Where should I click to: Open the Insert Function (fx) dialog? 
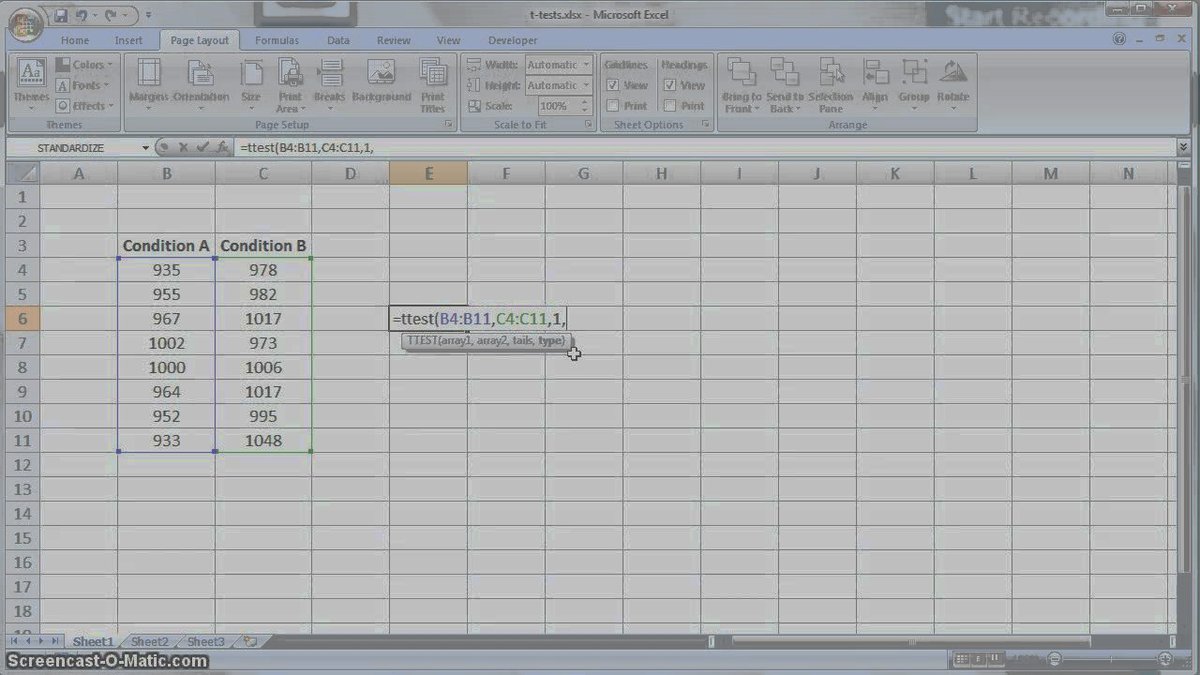tap(223, 148)
